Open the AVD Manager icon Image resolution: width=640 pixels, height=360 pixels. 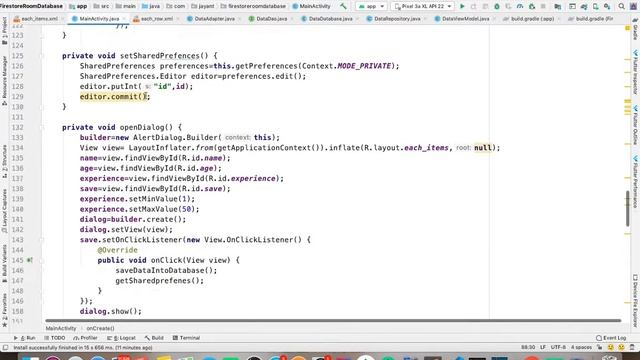point(596,7)
